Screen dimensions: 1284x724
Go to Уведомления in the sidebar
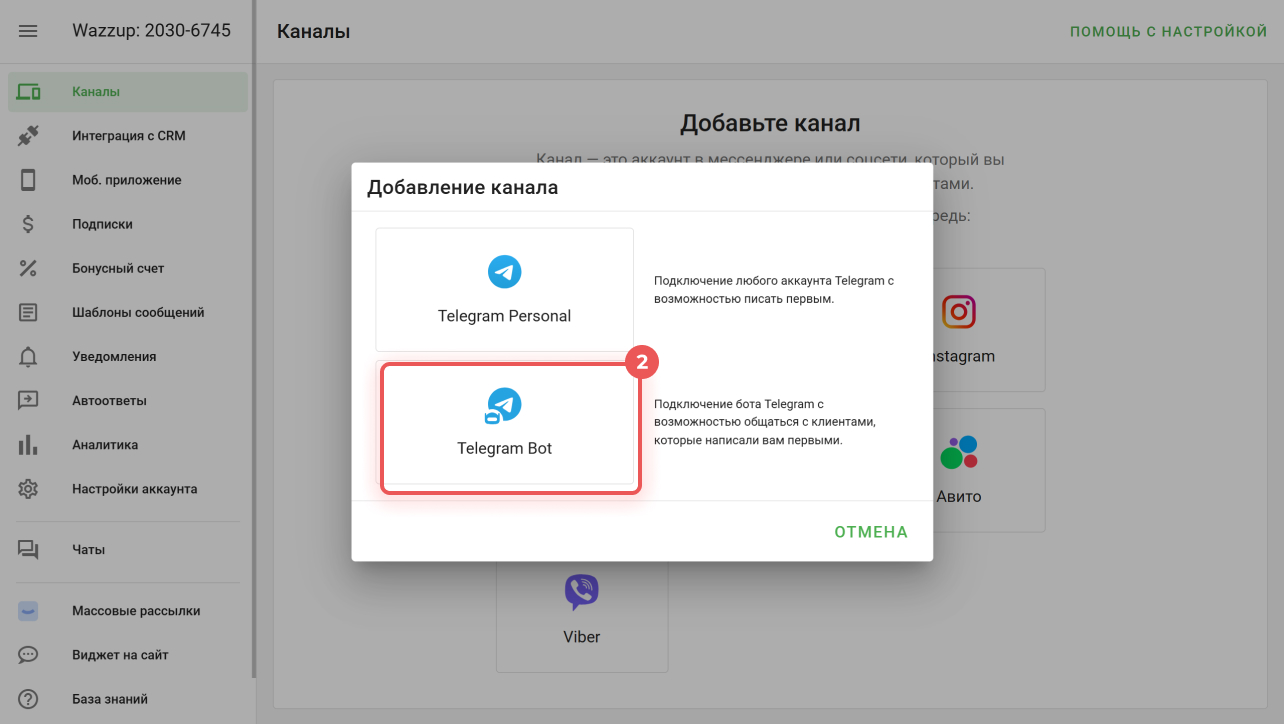[x=128, y=357]
